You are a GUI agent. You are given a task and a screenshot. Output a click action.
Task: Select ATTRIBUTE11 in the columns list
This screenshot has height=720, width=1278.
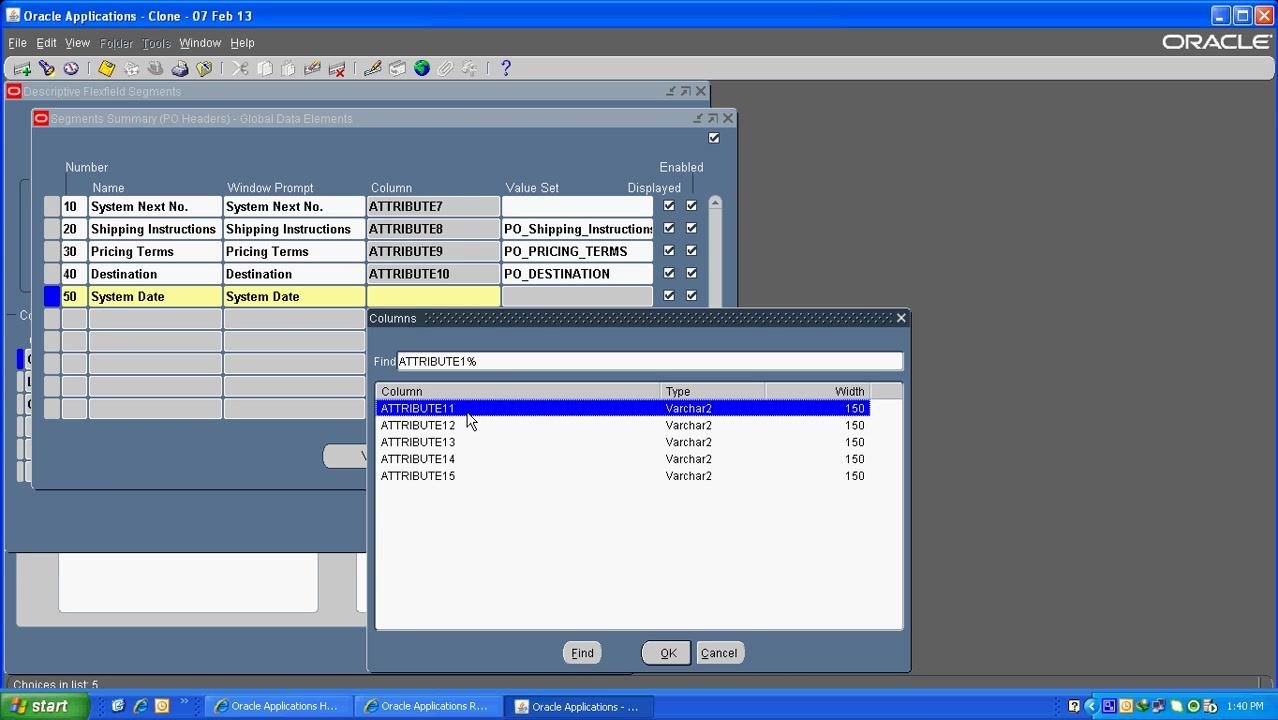pos(622,408)
